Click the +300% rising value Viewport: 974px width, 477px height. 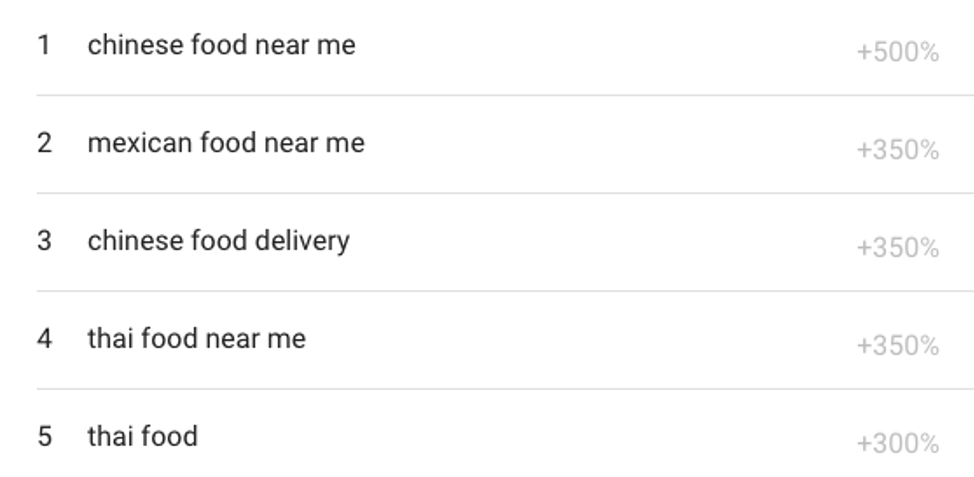click(898, 443)
